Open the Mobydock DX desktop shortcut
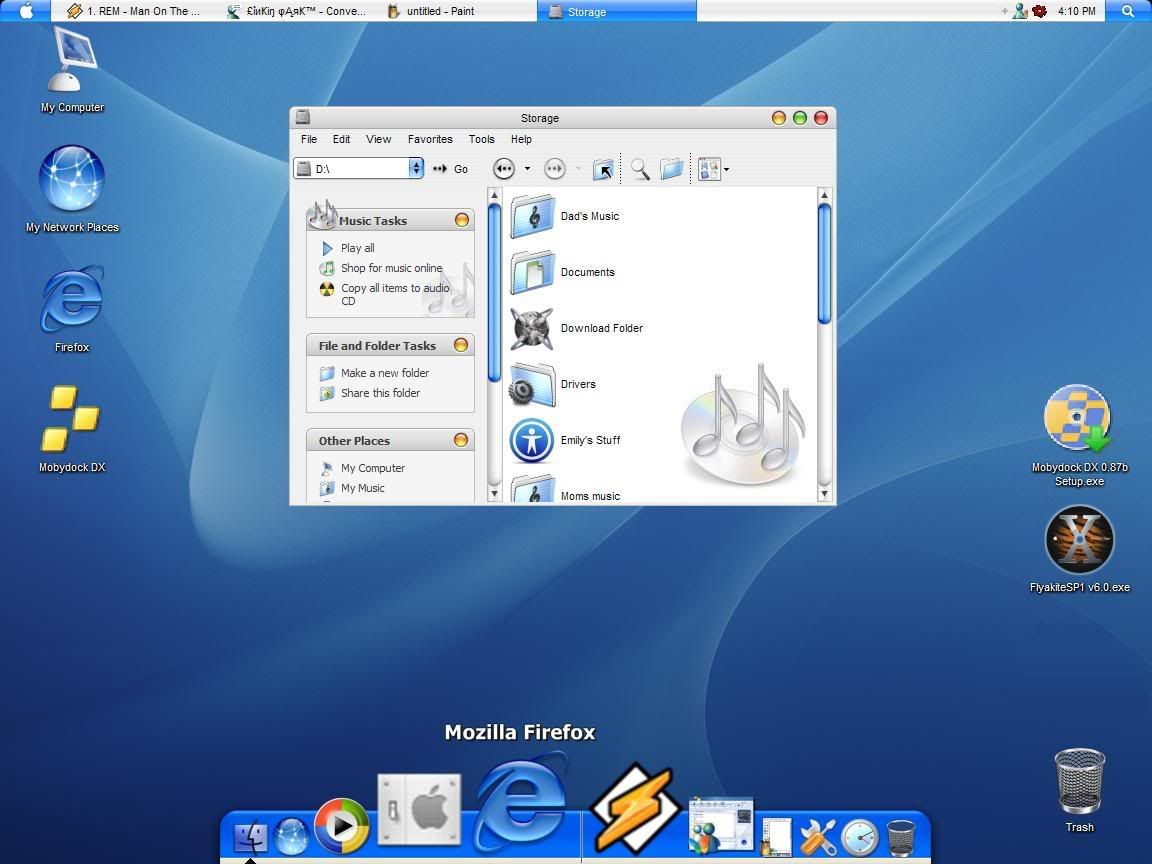Viewport: 1152px width, 864px height. click(71, 418)
